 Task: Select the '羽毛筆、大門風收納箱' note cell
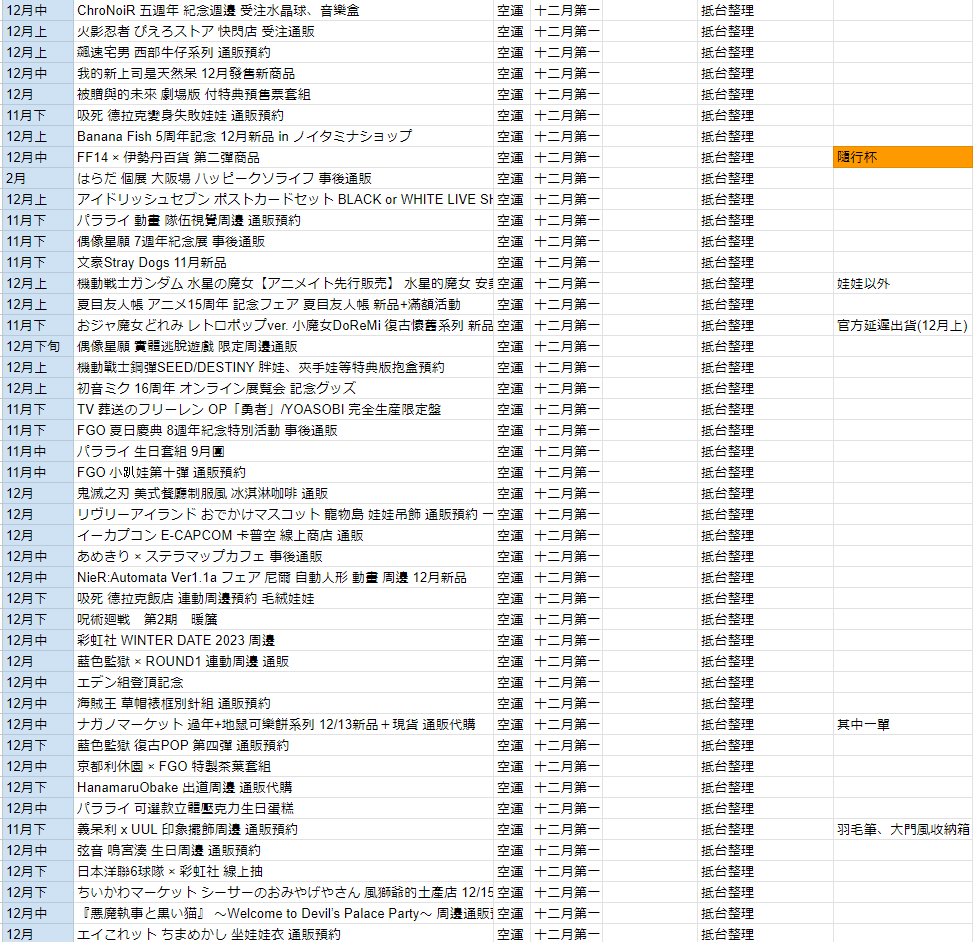[903, 829]
